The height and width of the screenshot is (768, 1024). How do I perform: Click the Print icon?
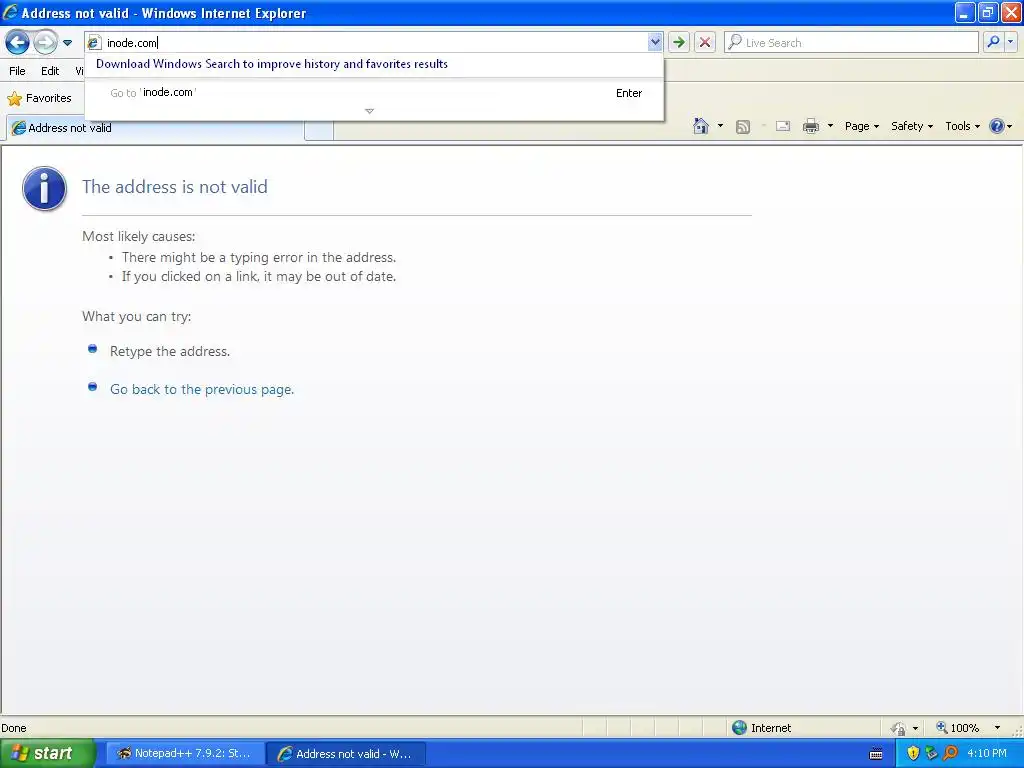point(810,126)
